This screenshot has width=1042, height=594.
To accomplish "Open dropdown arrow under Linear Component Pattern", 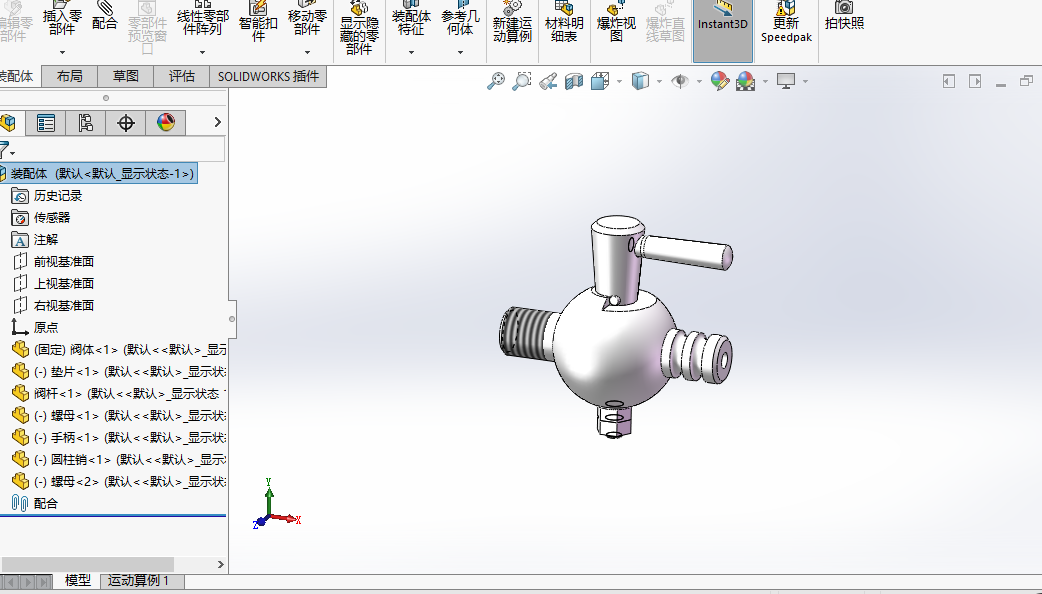I will click(203, 52).
